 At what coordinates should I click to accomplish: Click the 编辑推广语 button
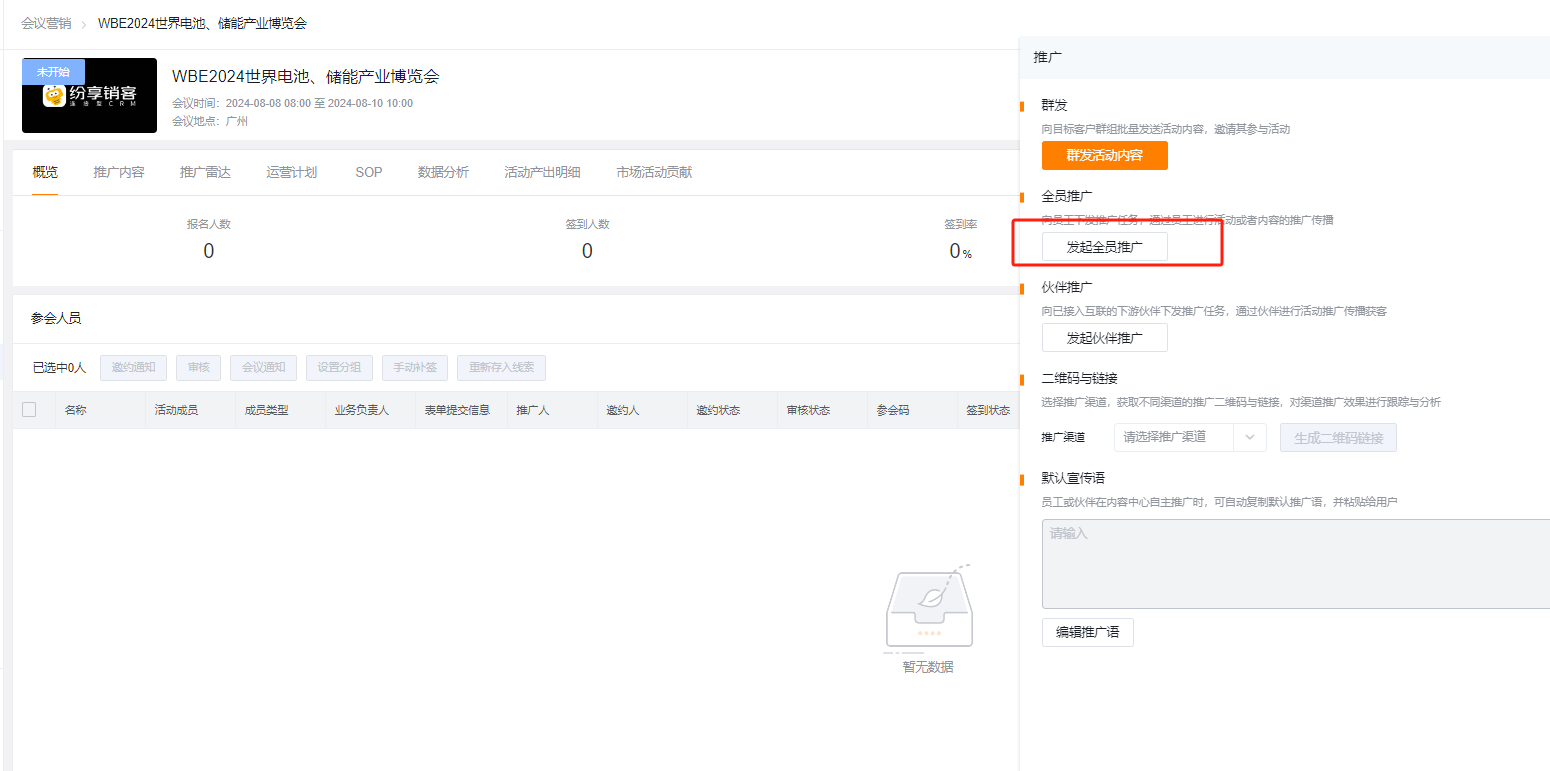(1087, 633)
